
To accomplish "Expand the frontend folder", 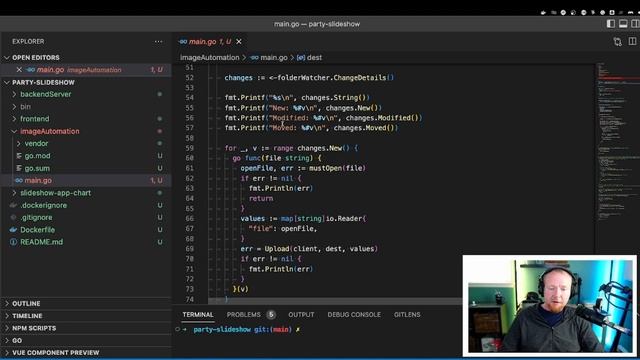I will pos(35,119).
